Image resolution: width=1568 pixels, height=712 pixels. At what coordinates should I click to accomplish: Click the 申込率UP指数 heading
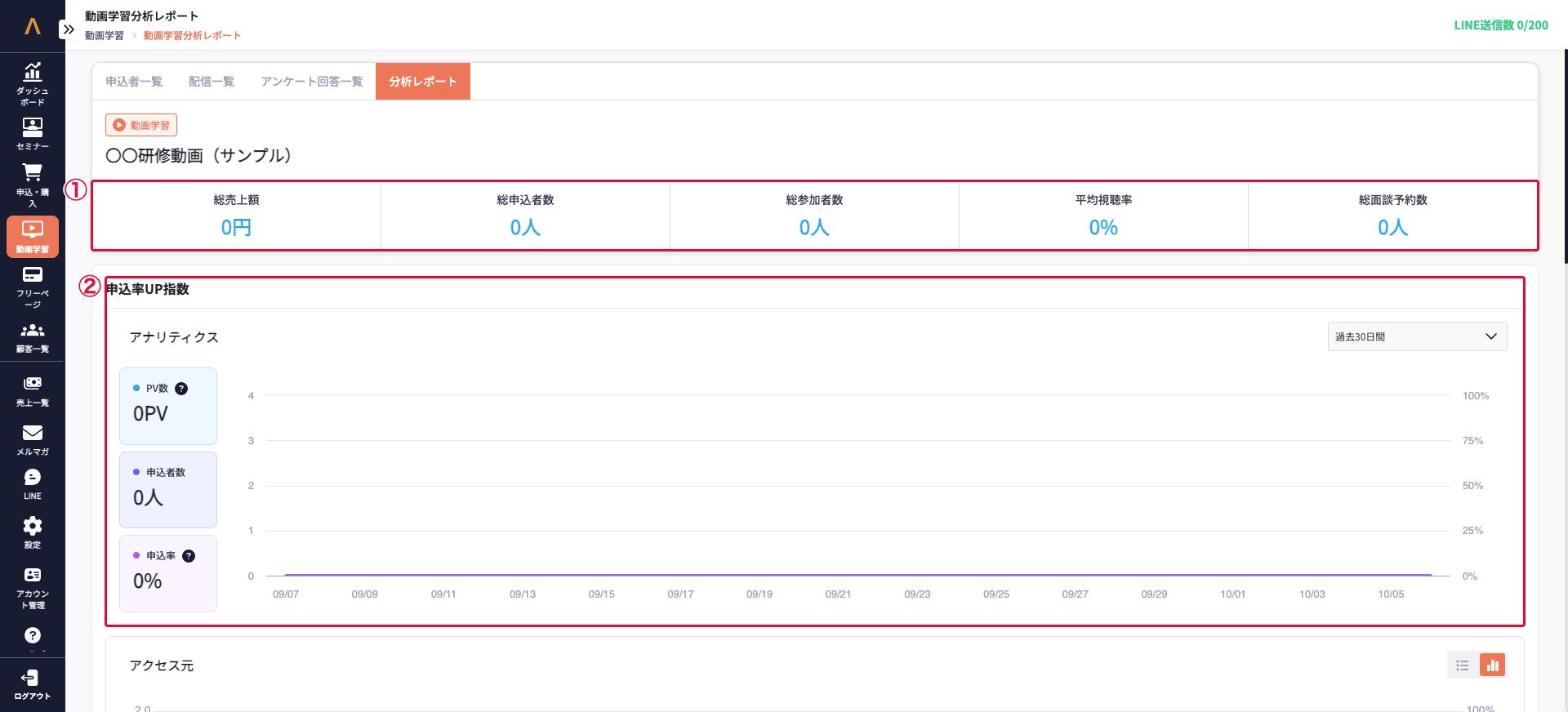click(x=148, y=289)
